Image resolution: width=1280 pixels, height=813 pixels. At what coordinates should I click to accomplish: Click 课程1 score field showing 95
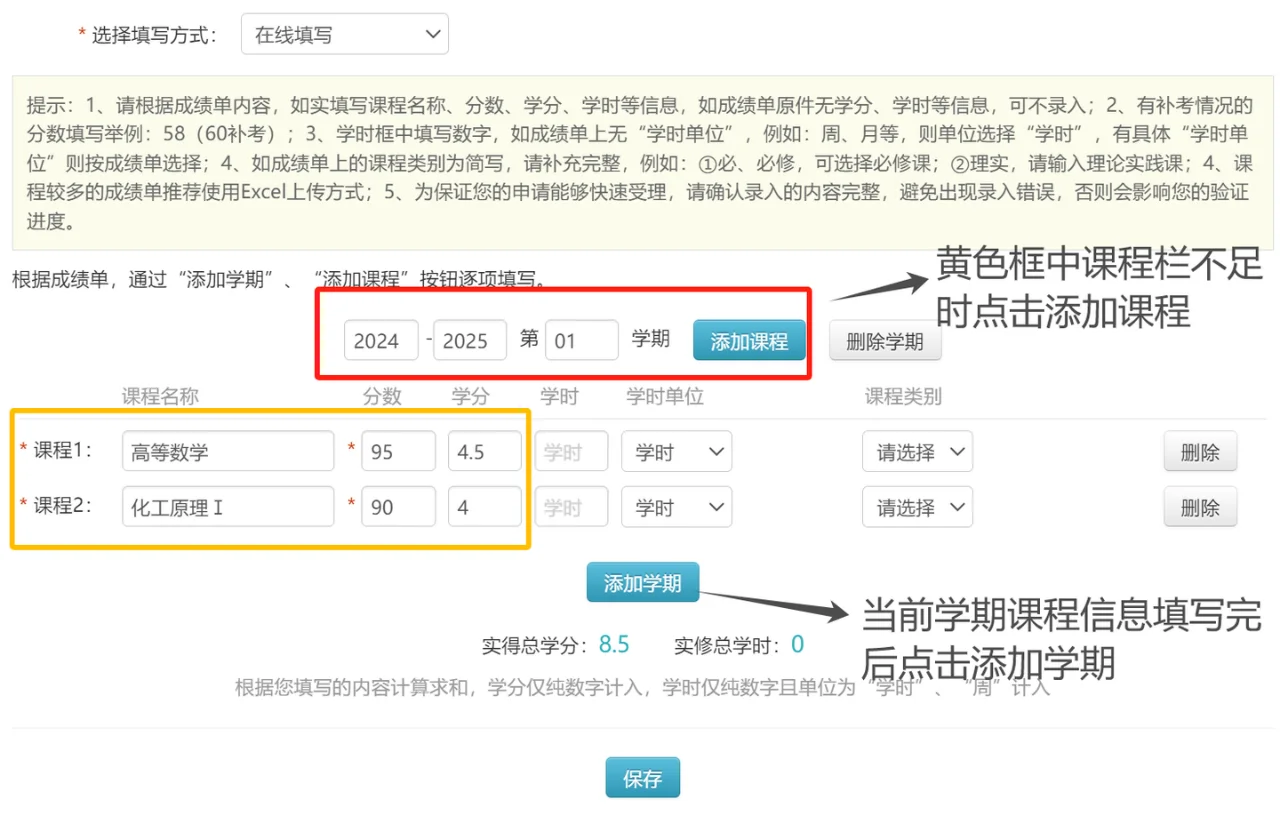pyautogui.click(x=398, y=452)
